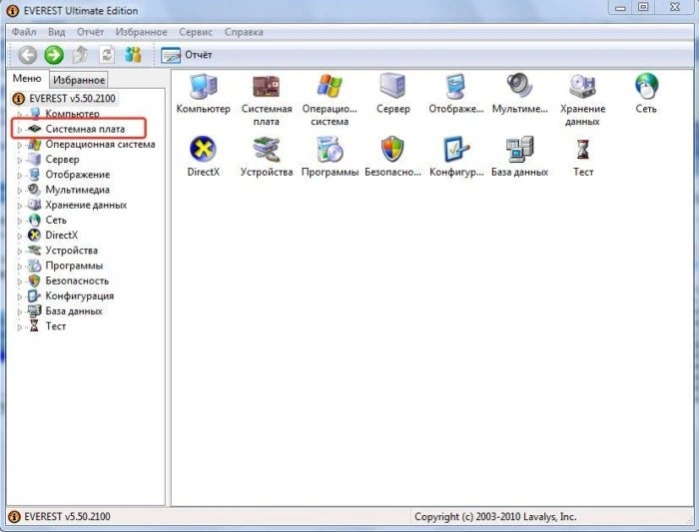Select Операционная система in the tree
This screenshot has height=532, width=699.
coord(100,144)
